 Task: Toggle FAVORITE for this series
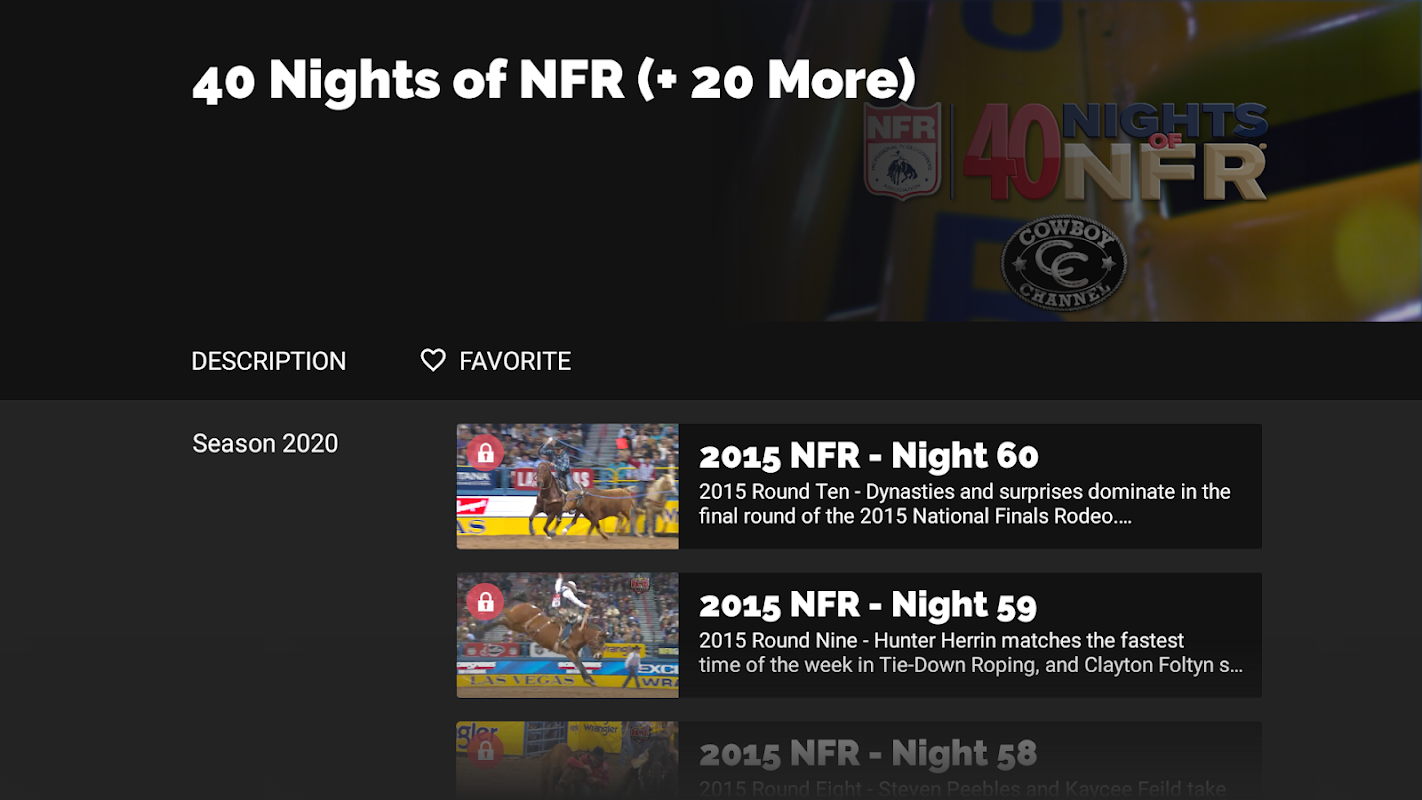pos(496,361)
